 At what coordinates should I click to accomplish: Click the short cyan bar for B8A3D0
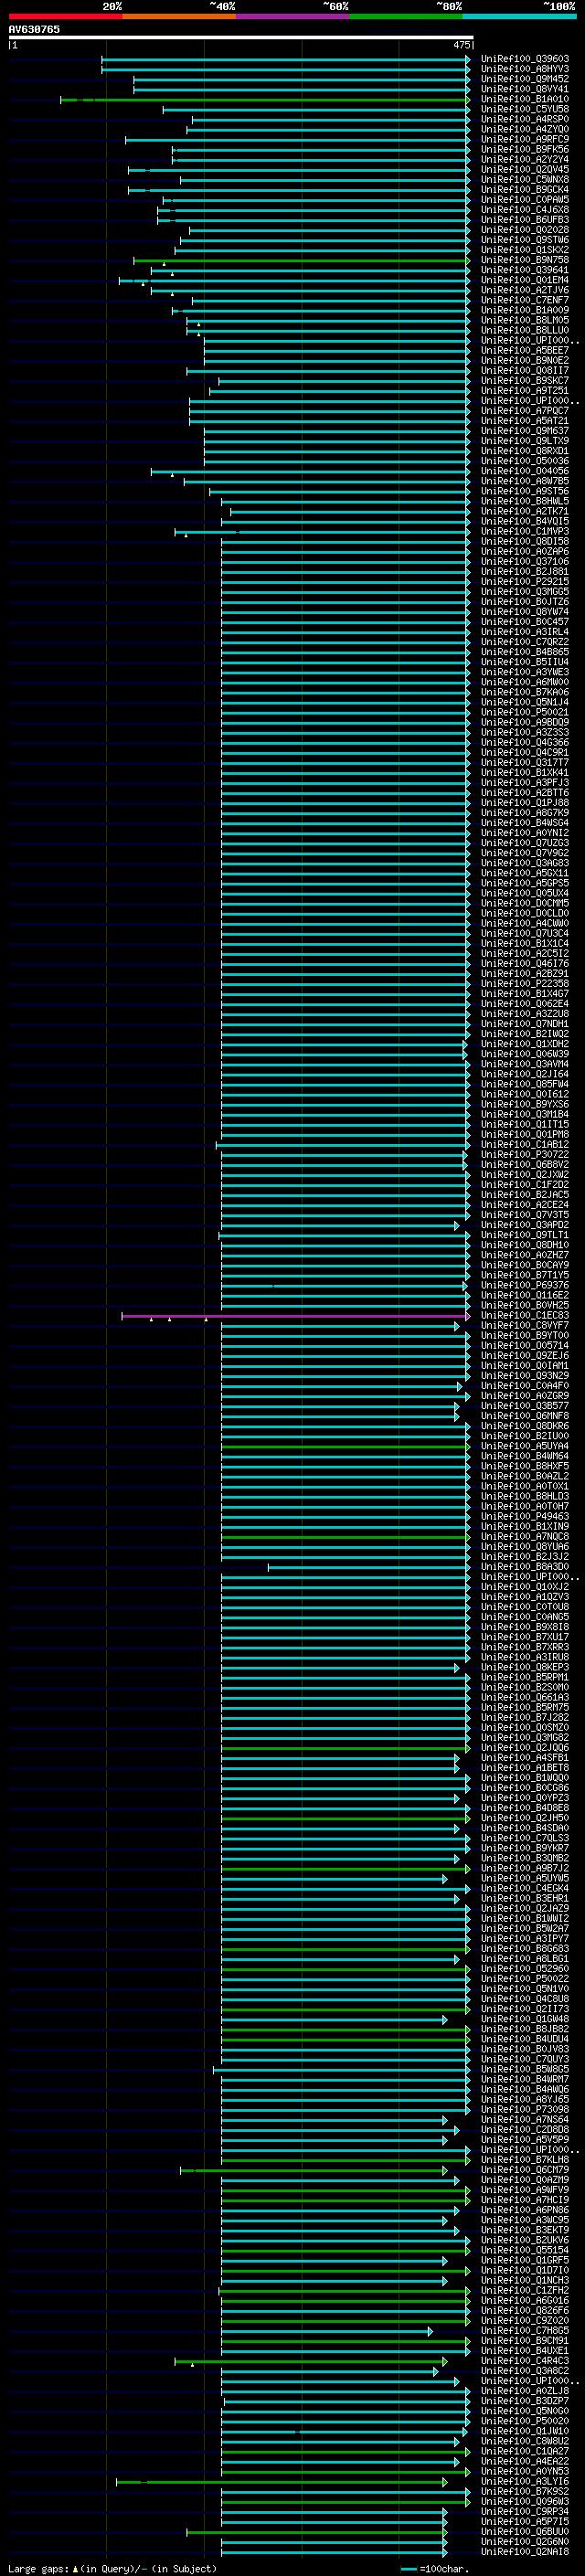[369, 1567]
